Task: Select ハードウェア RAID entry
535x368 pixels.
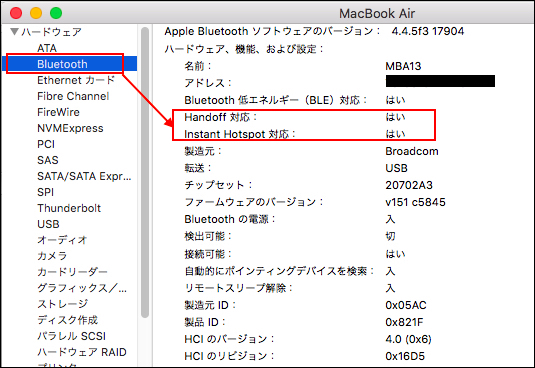Action: [82, 352]
